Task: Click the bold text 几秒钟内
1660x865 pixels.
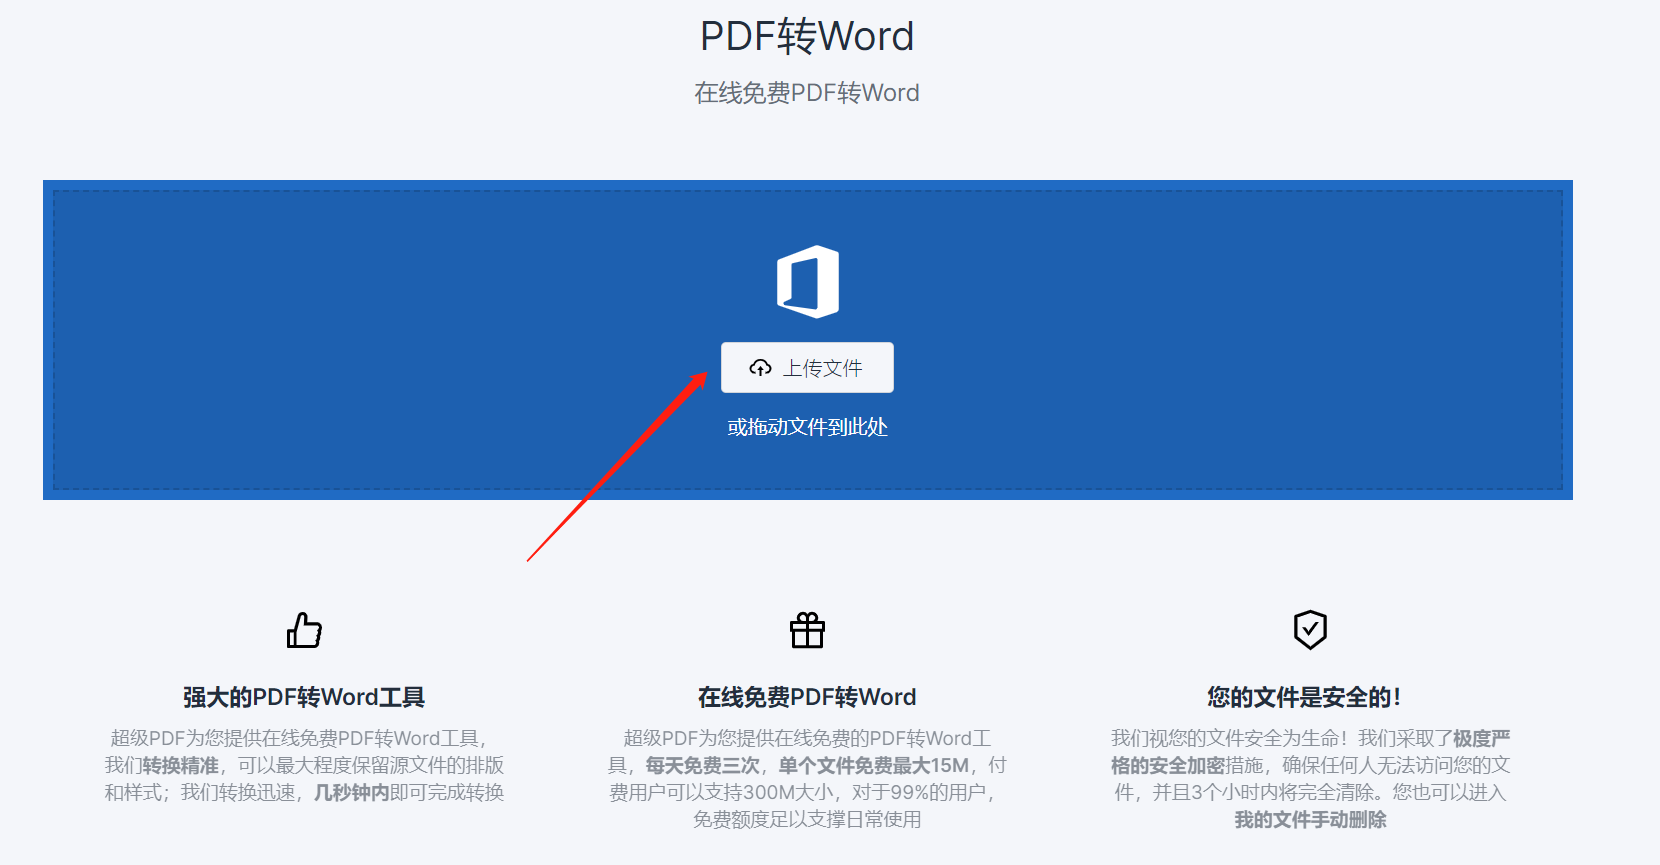Action: [x=351, y=793]
